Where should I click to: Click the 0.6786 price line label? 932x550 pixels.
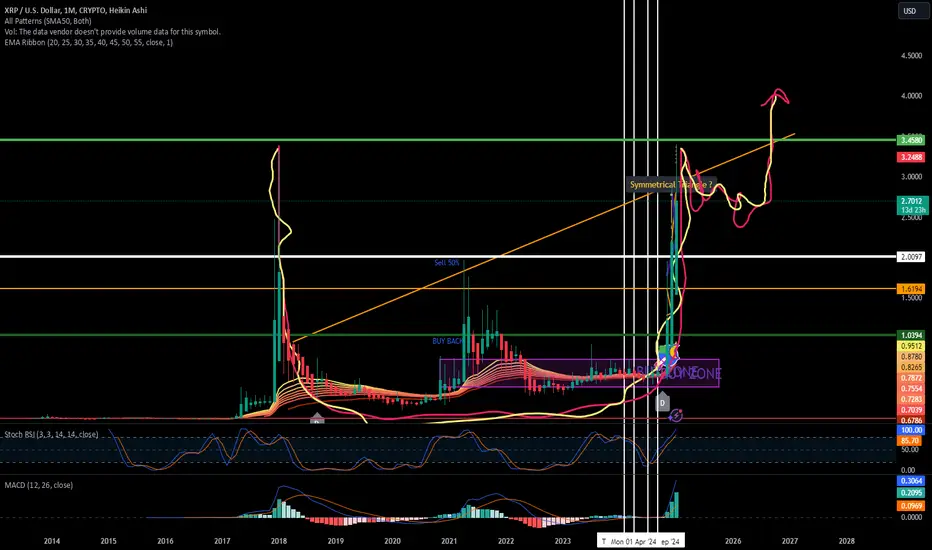(911, 420)
